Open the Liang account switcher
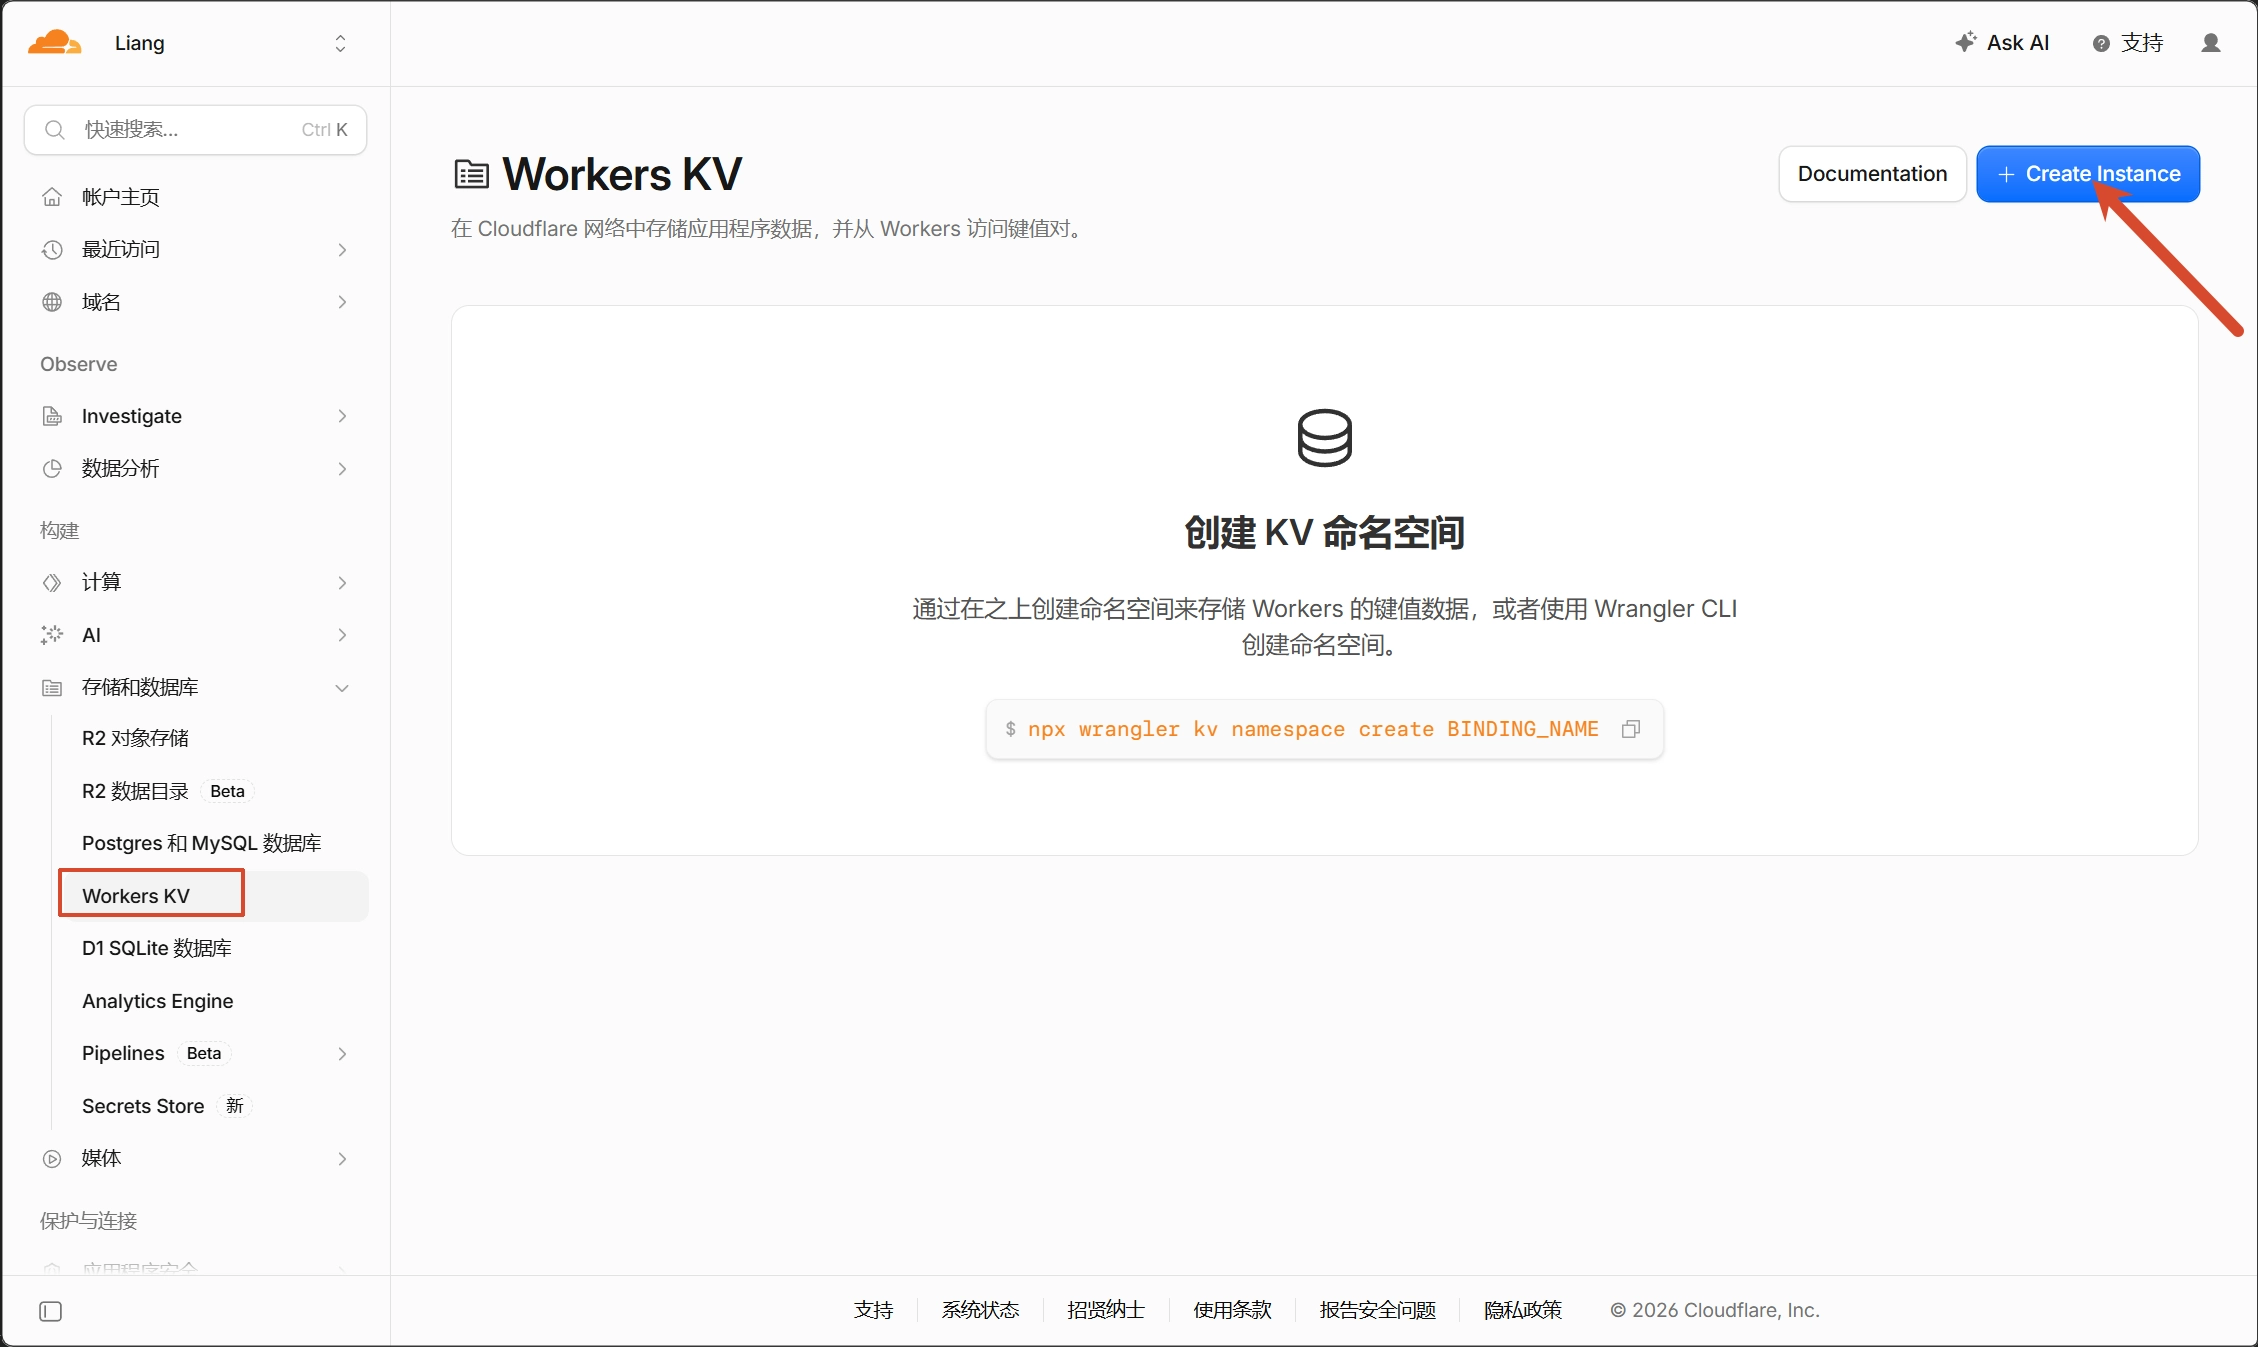The image size is (2258, 1347). [230, 43]
